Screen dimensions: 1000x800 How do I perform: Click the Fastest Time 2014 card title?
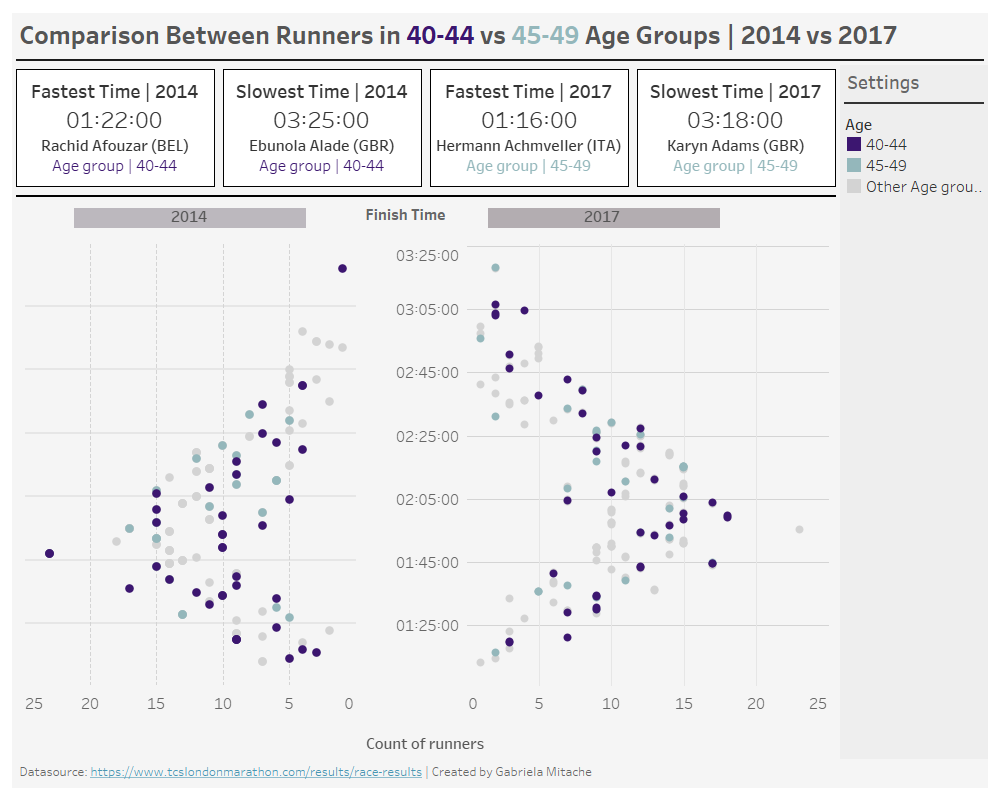pos(115,92)
